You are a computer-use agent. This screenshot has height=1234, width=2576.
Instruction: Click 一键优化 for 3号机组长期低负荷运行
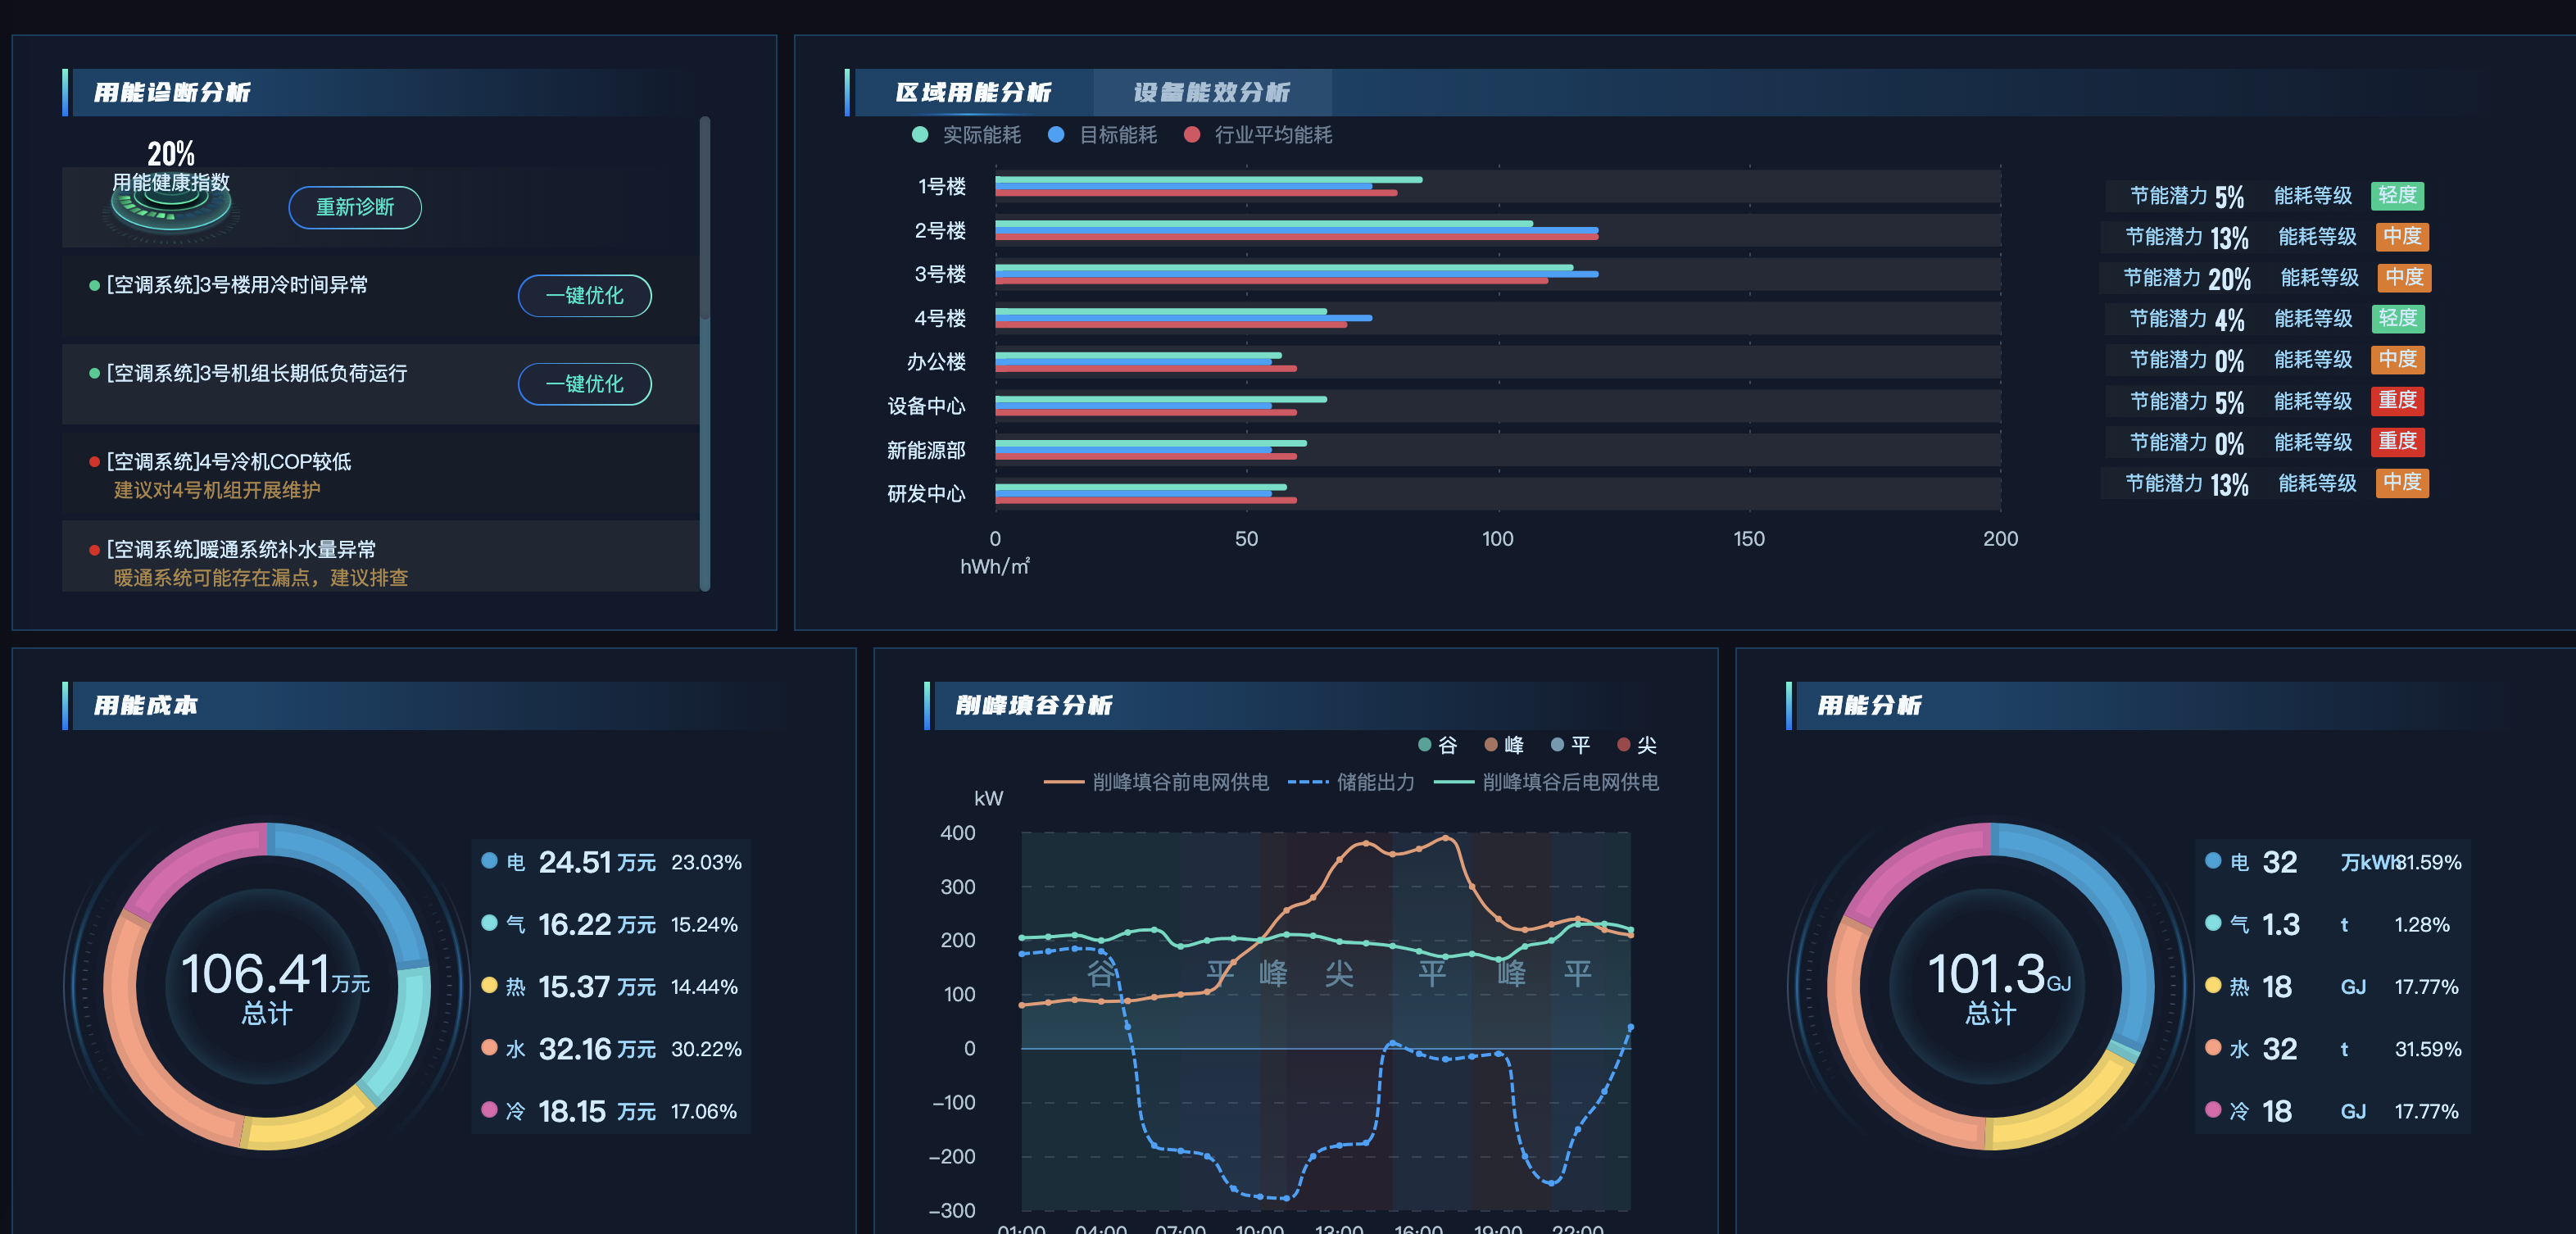click(585, 384)
